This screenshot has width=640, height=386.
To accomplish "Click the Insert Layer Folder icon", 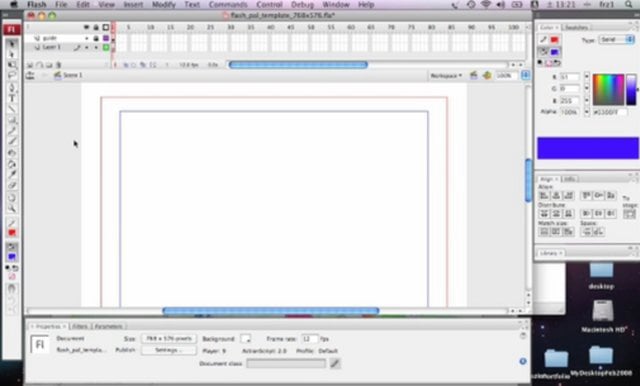I will click(x=49, y=65).
